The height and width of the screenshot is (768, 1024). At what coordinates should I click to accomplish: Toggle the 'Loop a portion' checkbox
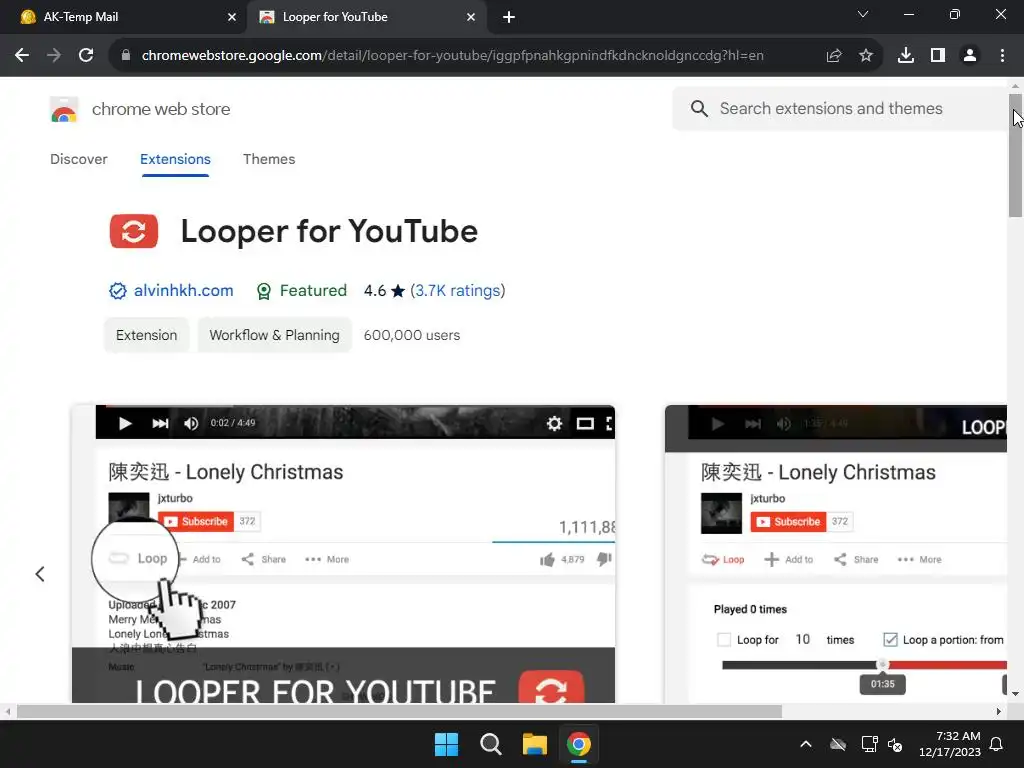[x=890, y=640]
